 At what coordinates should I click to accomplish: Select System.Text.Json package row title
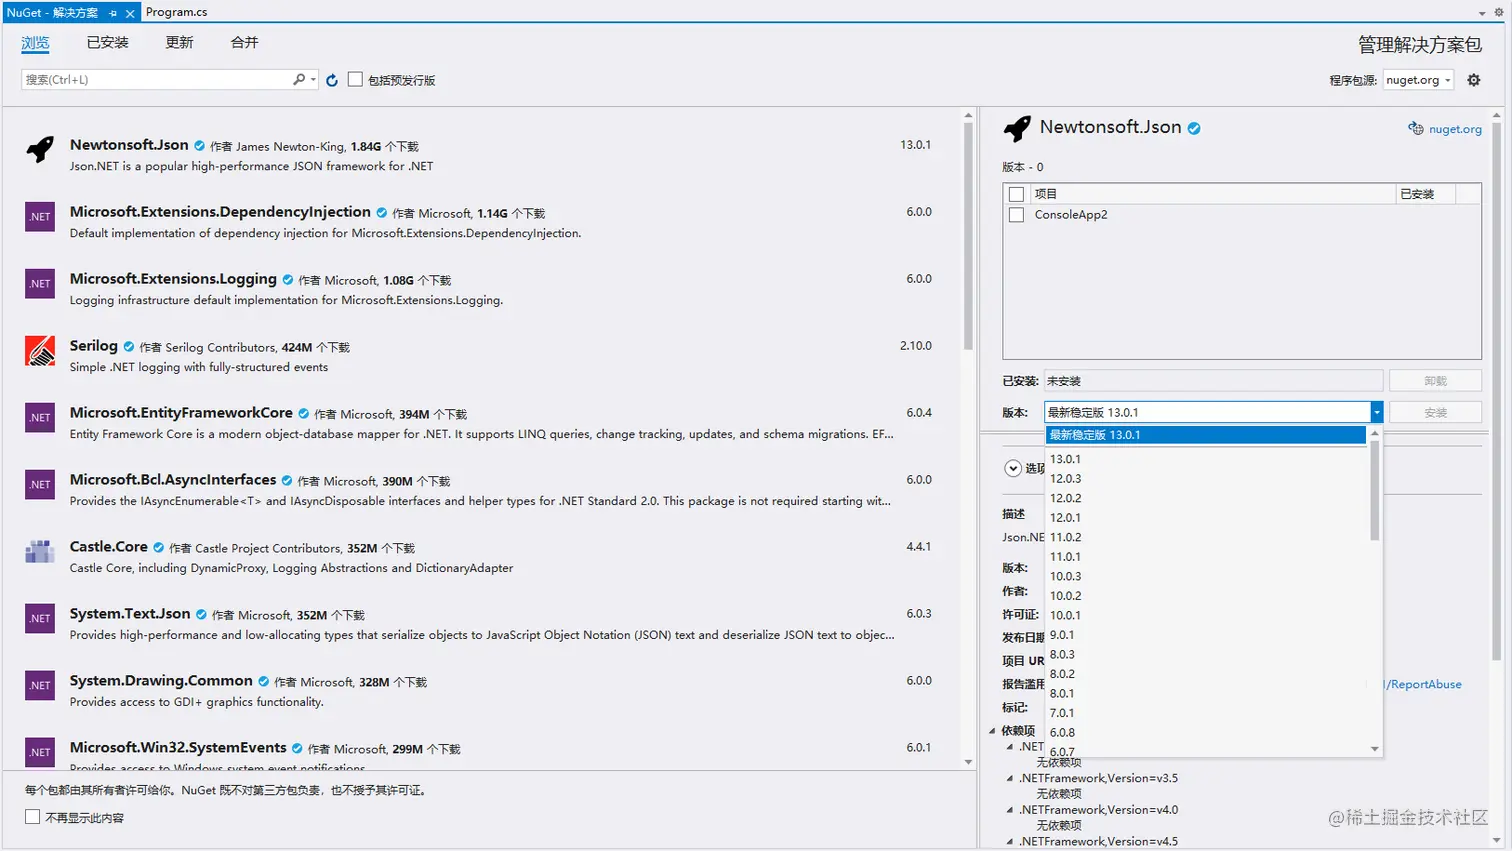point(130,614)
